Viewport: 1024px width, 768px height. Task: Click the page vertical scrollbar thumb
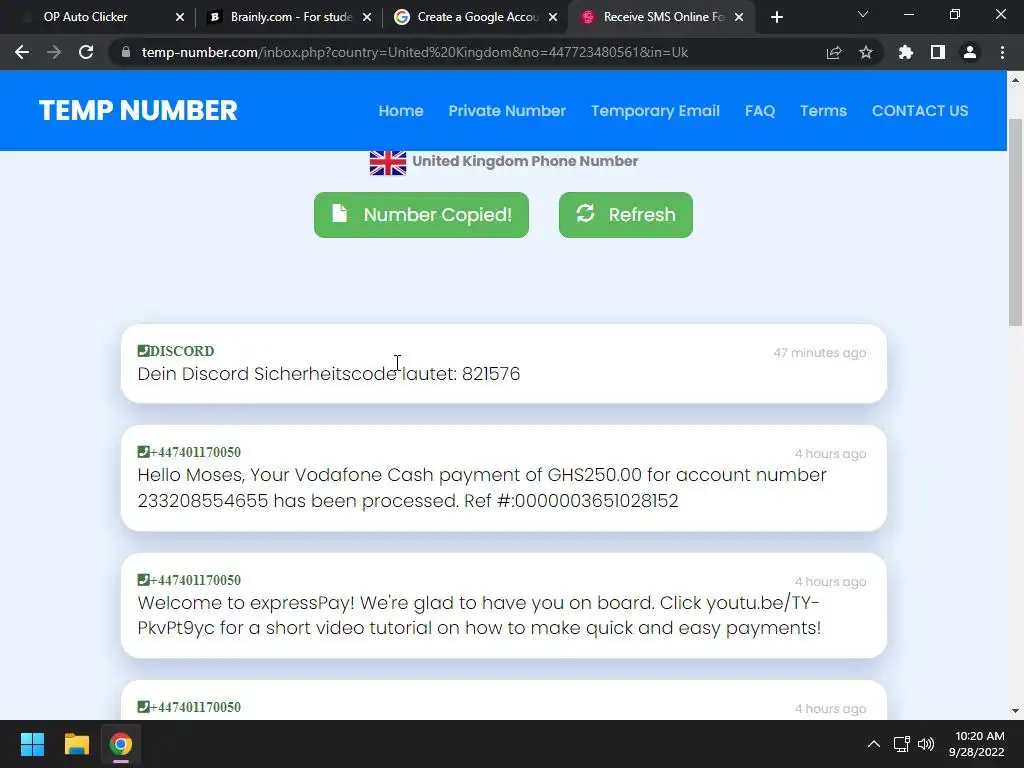(1015, 222)
